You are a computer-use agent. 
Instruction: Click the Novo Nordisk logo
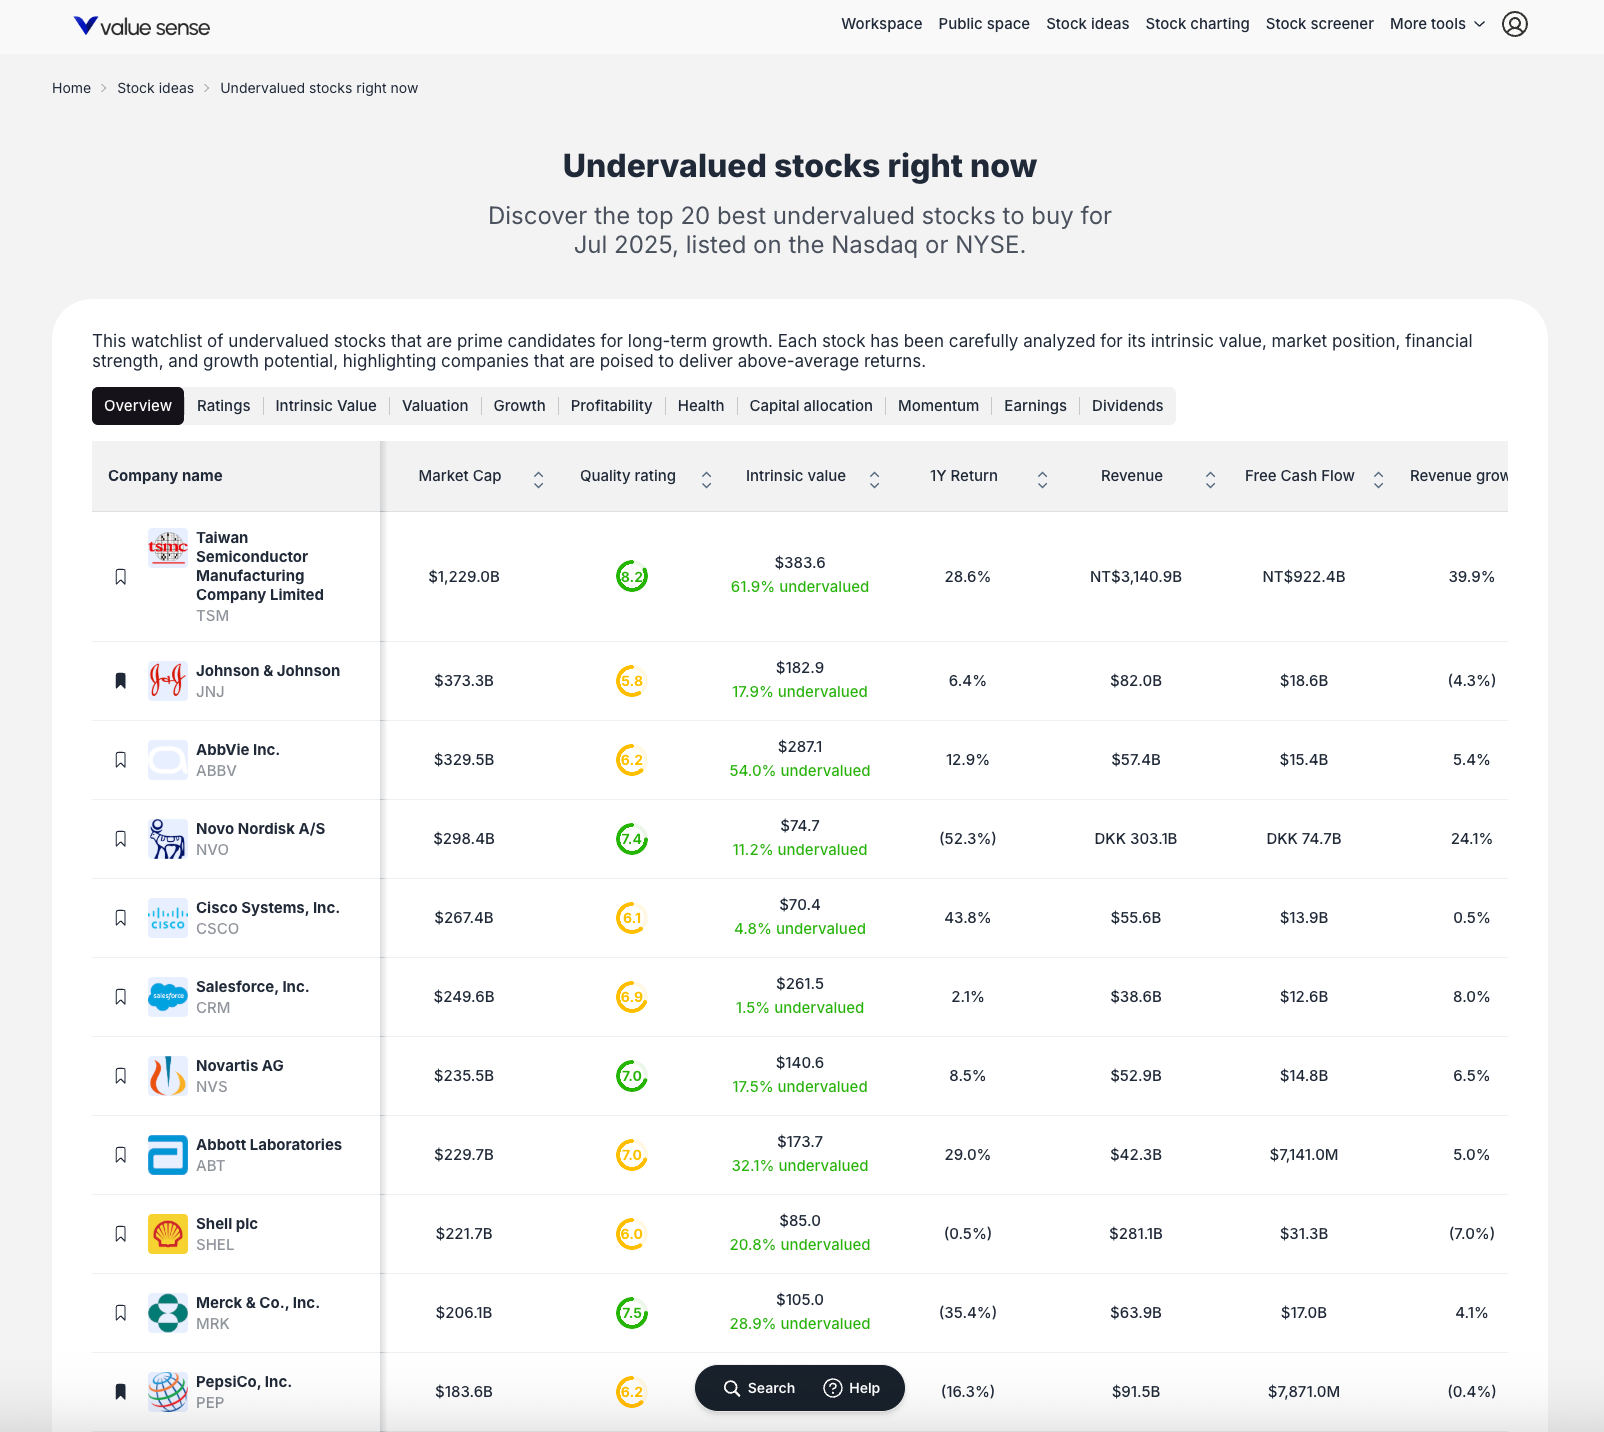click(x=168, y=839)
